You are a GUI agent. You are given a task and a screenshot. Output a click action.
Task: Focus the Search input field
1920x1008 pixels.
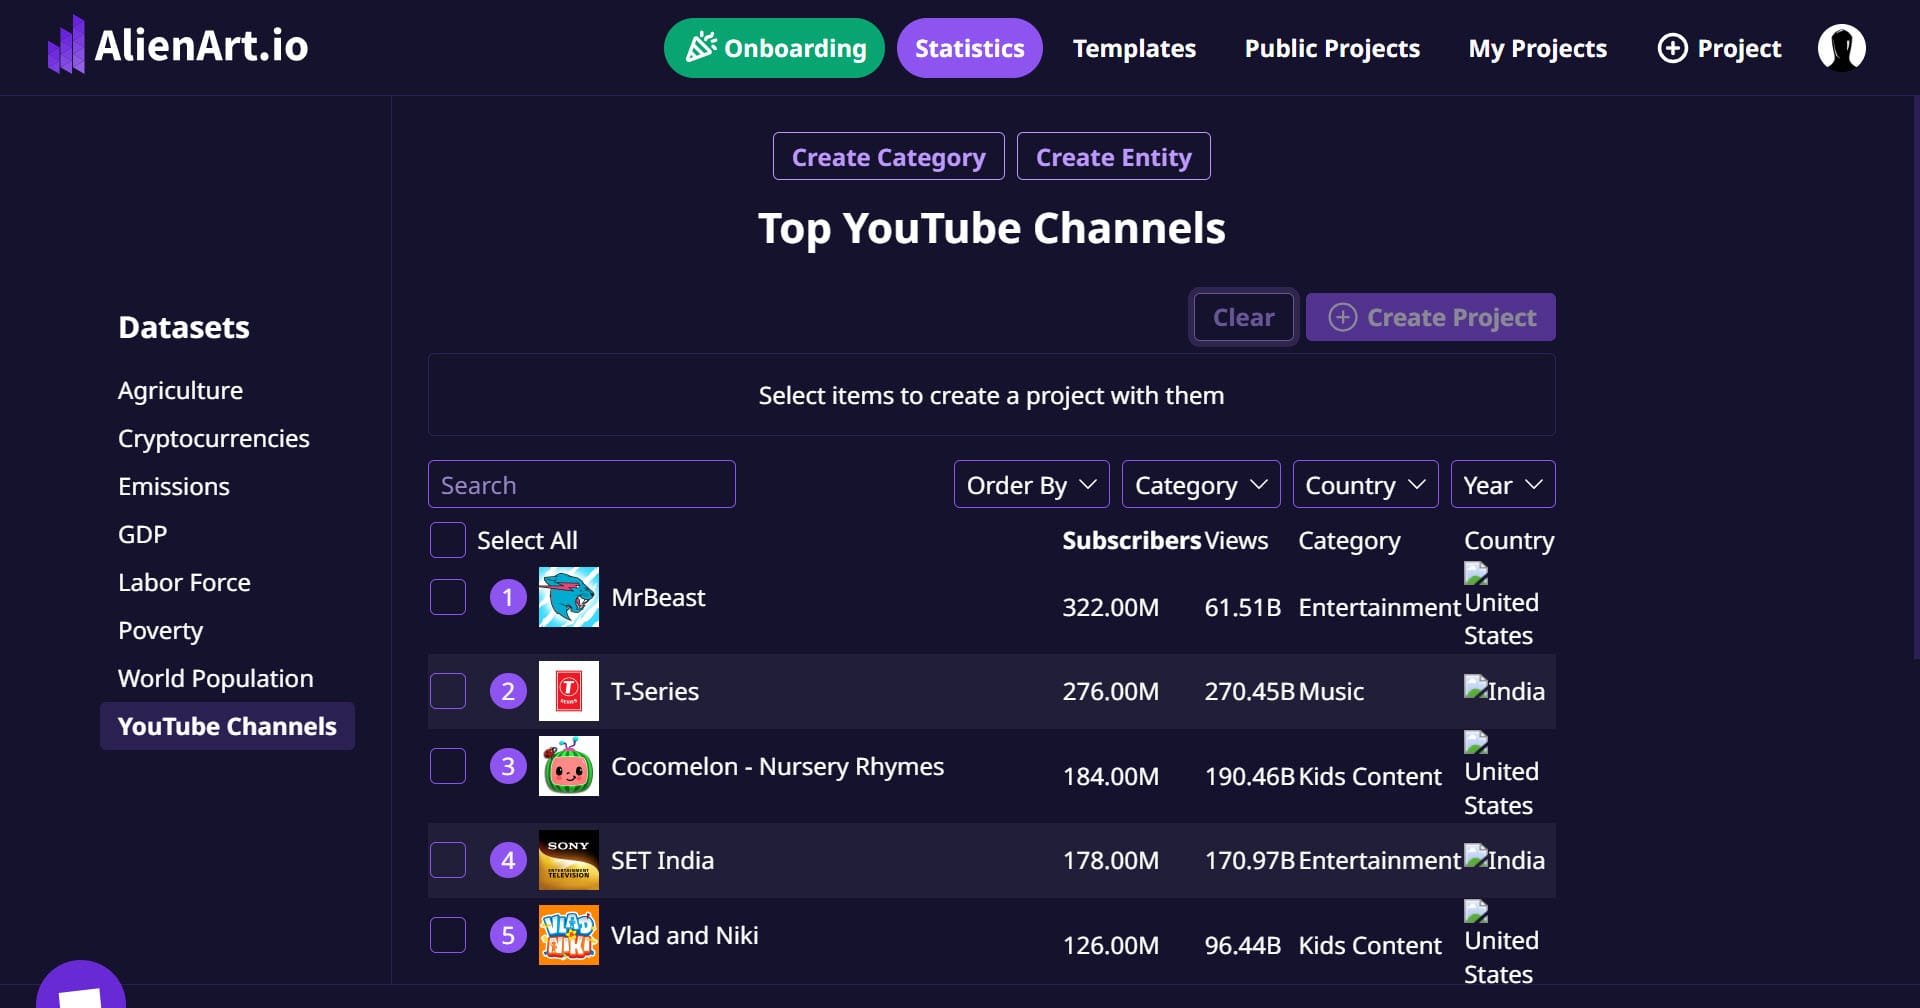[x=582, y=484]
